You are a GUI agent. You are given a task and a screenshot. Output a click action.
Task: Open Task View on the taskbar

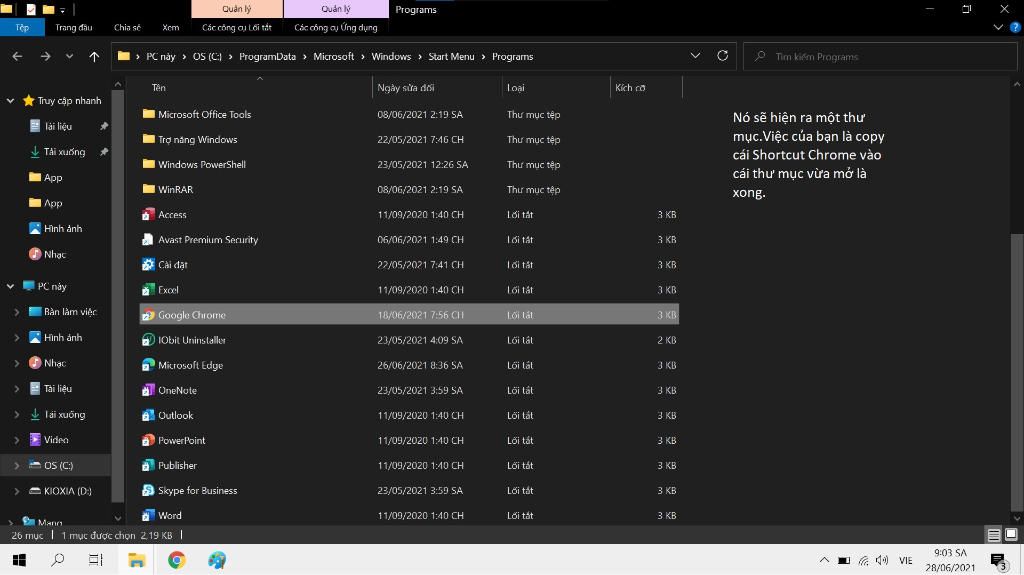point(96,560)
